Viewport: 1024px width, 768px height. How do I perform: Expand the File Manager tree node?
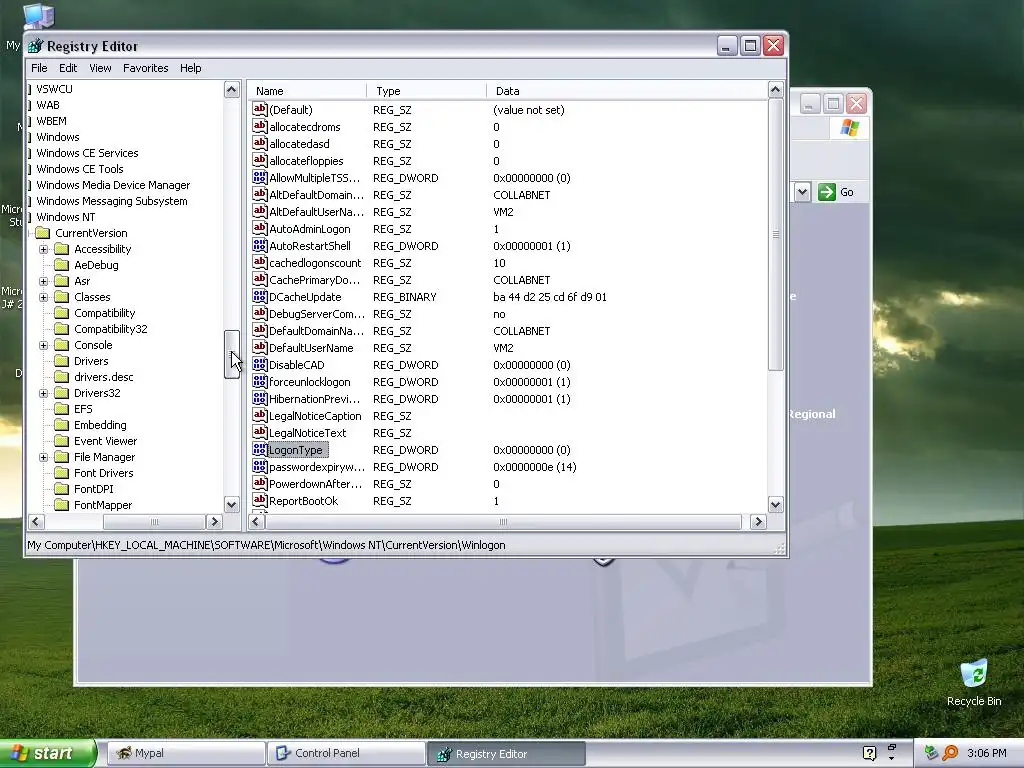(x=43, y=457)
